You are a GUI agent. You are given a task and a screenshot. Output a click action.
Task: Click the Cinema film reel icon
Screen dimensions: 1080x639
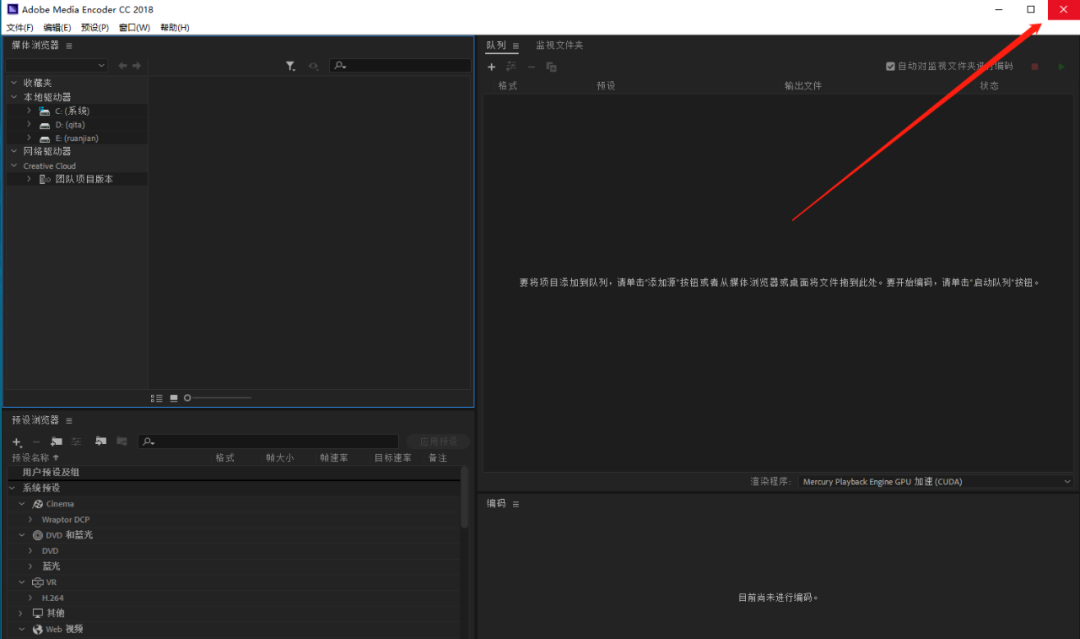[38, 504]
